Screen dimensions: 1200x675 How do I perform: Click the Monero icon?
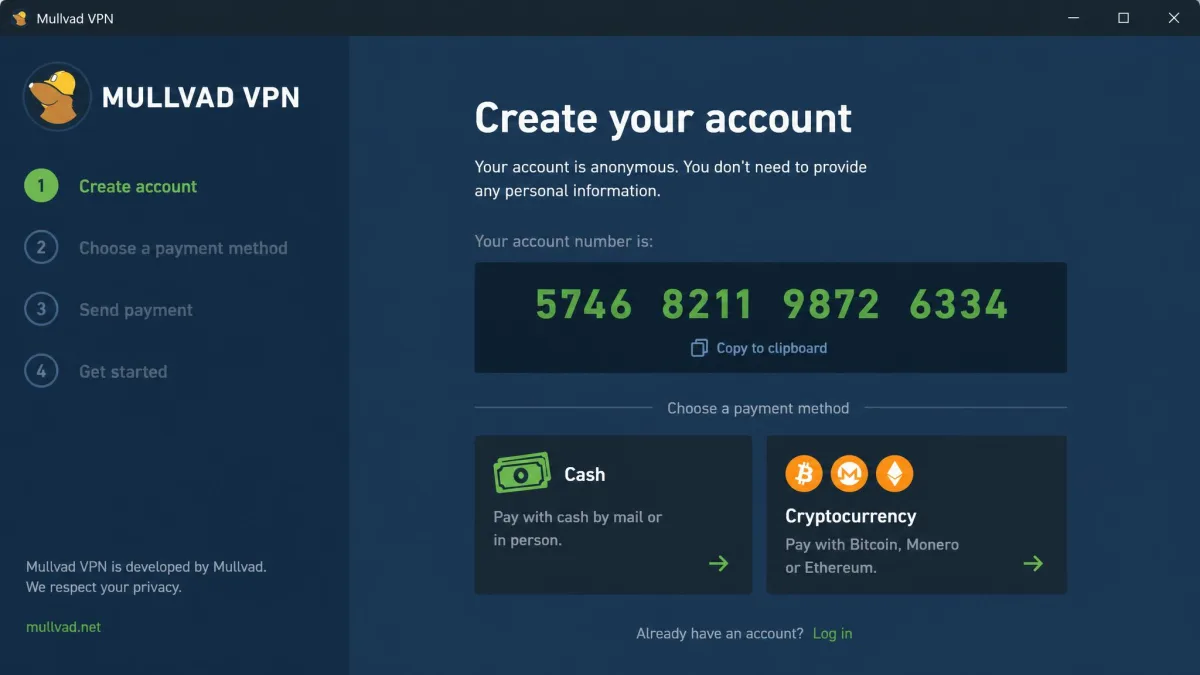coord(849,474)
